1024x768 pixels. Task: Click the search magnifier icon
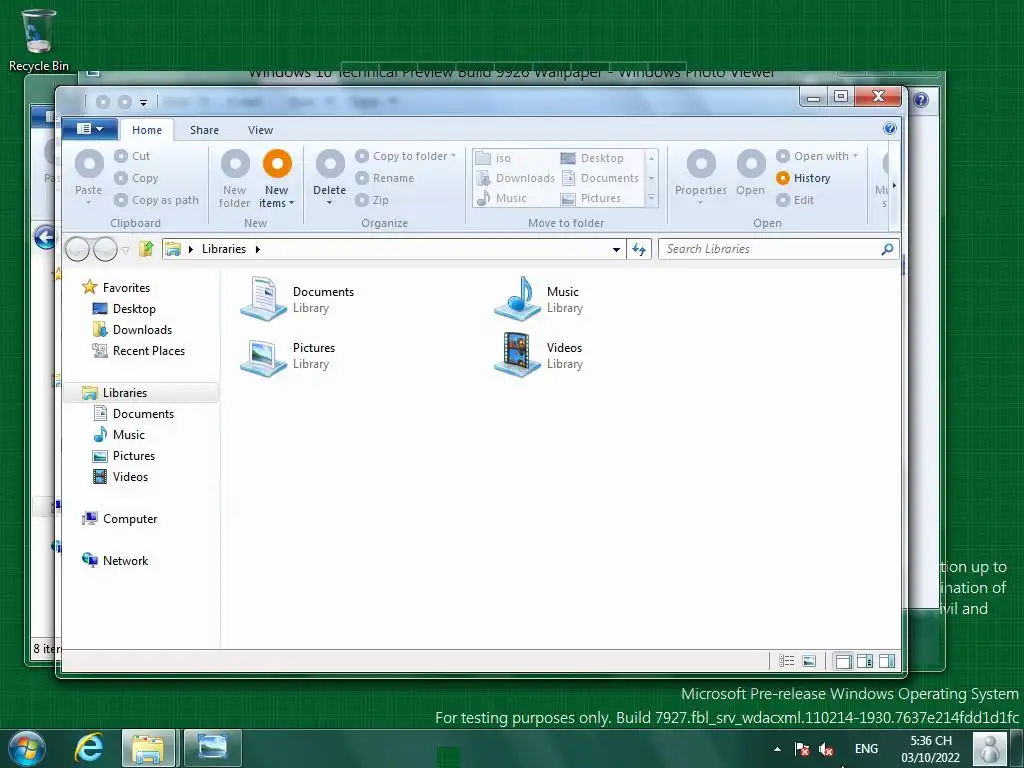[887, 249]
